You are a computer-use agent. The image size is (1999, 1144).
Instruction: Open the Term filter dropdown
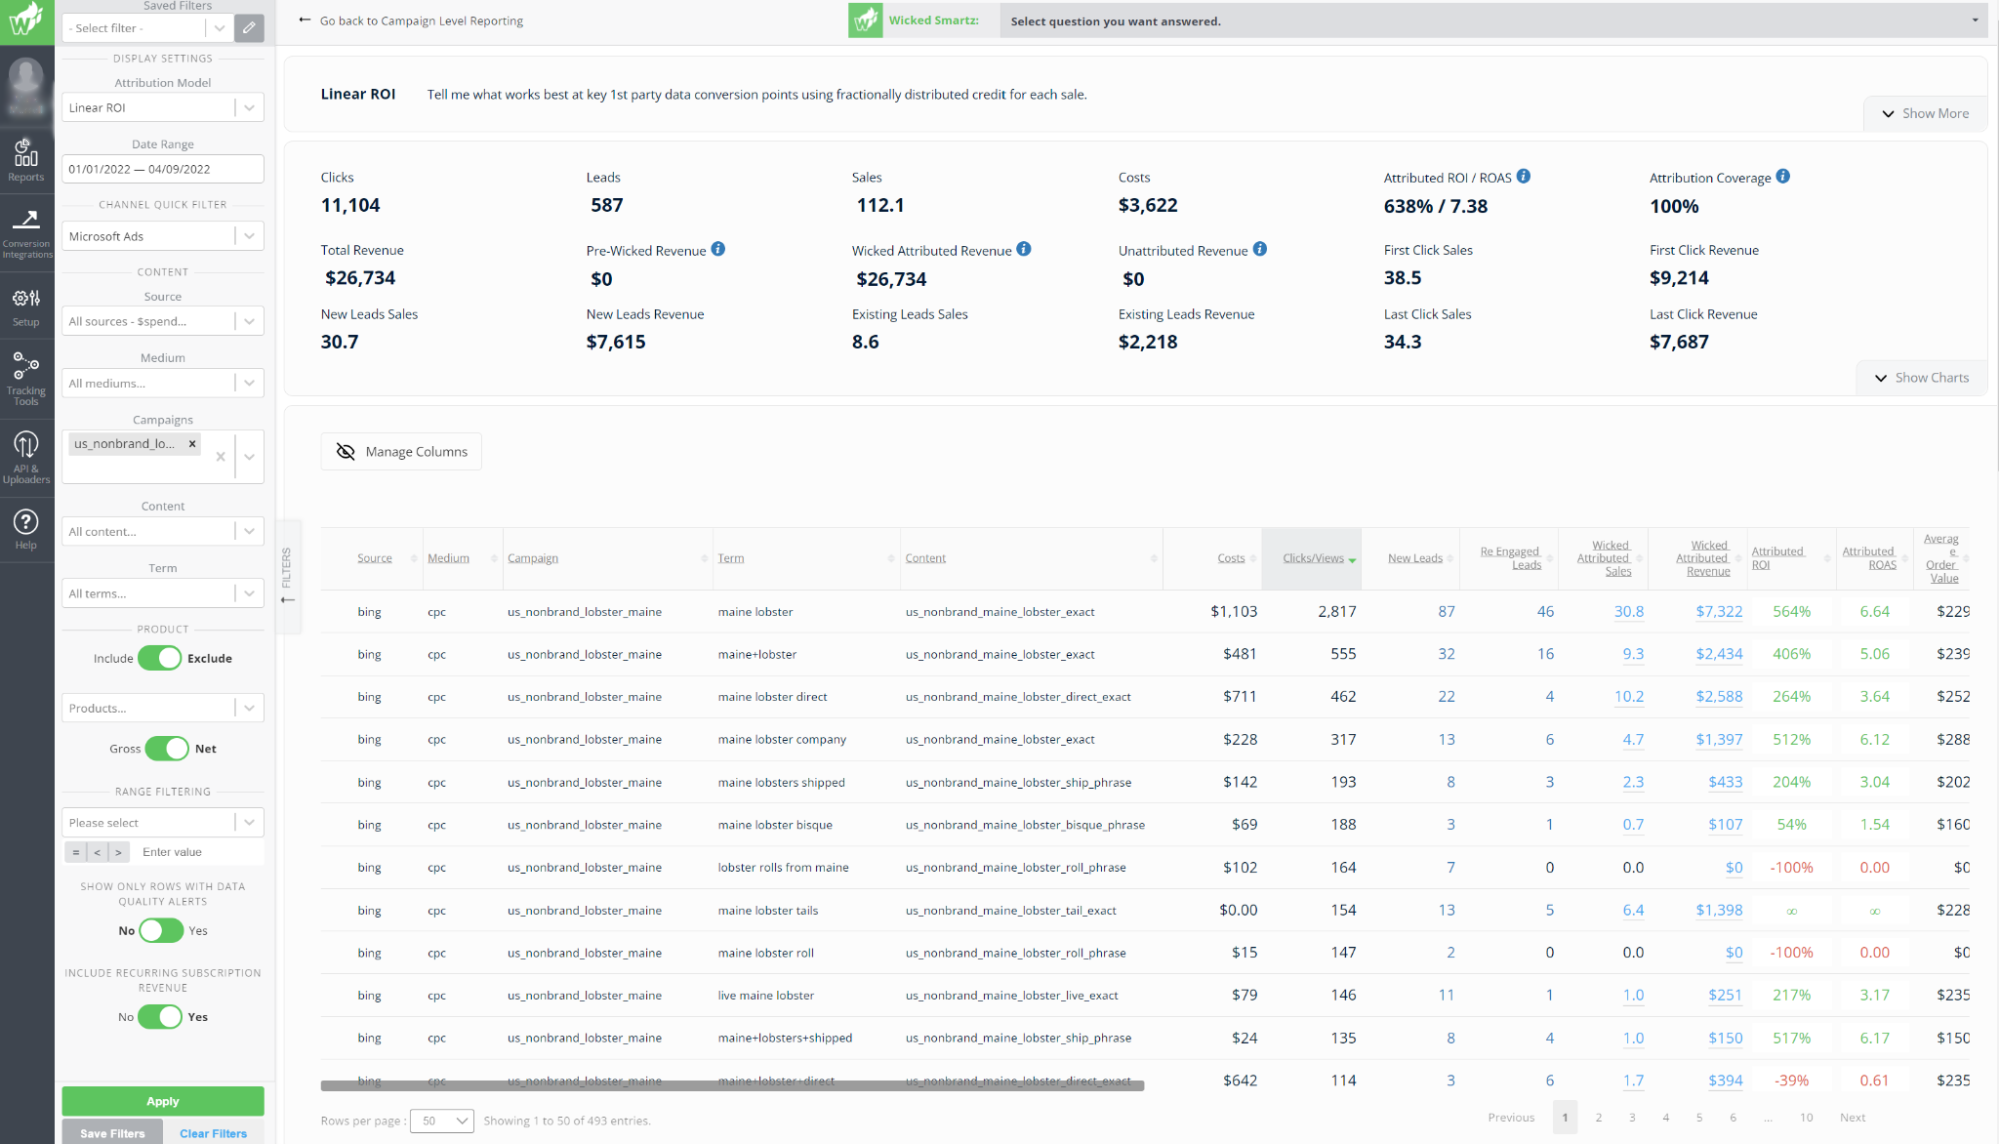163,593
